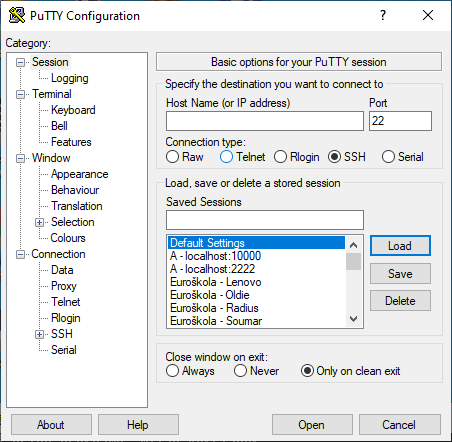452x442 pixels.
Task: Go to the Colours settings page
Action: (68, 238)
